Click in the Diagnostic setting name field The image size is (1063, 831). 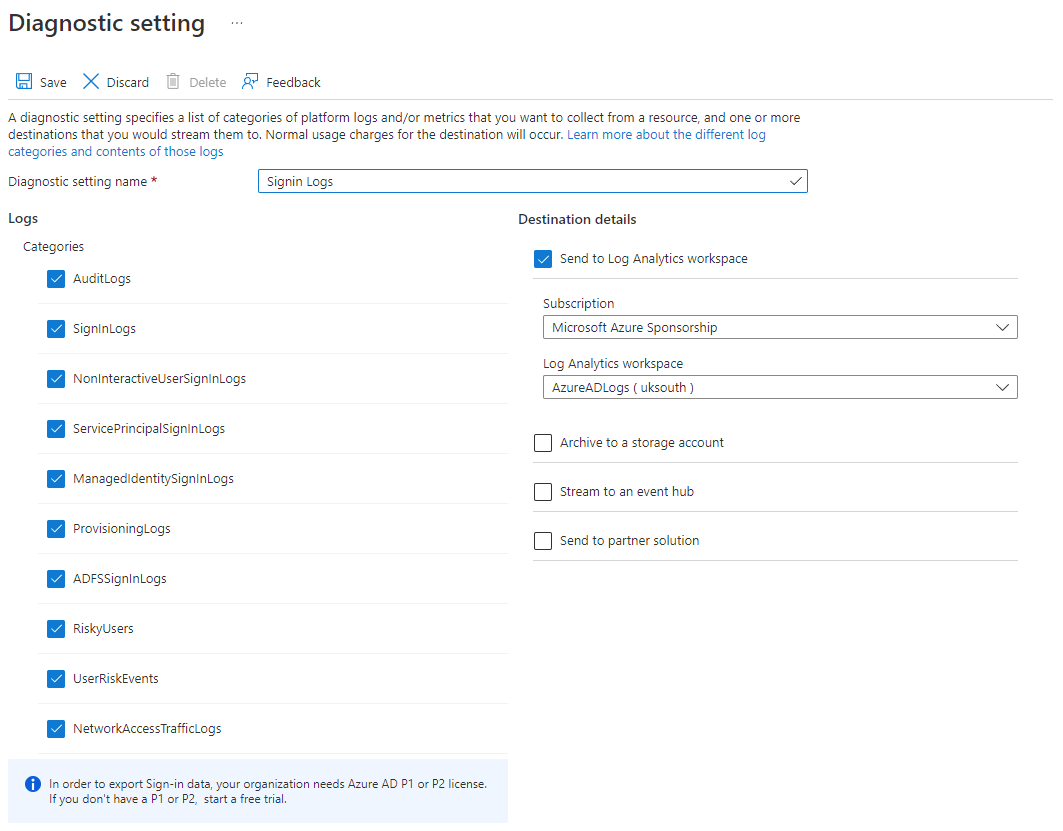point(520,181)
